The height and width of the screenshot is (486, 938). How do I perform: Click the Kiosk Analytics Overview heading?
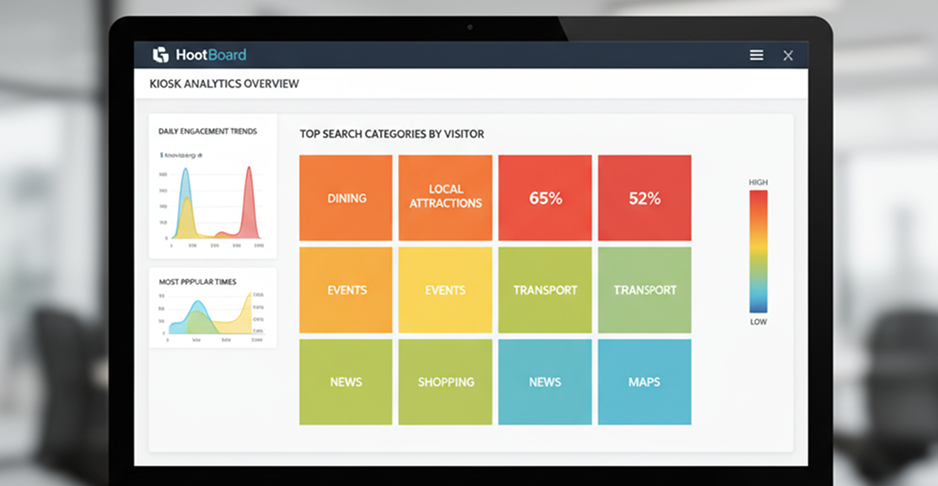point(224,84)
